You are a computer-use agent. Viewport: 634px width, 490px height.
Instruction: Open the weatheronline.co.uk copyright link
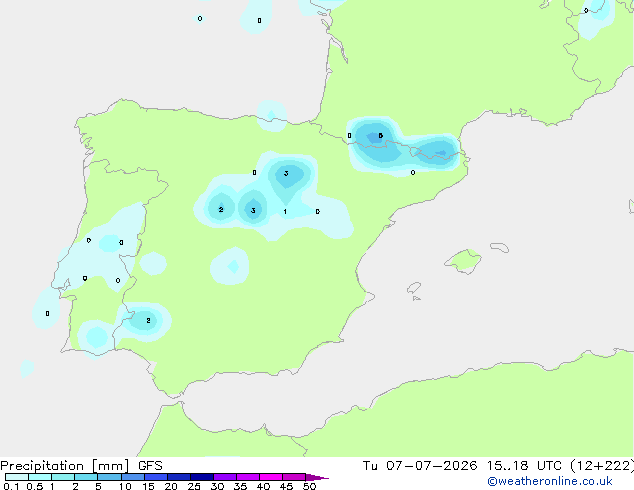point(550,481)
